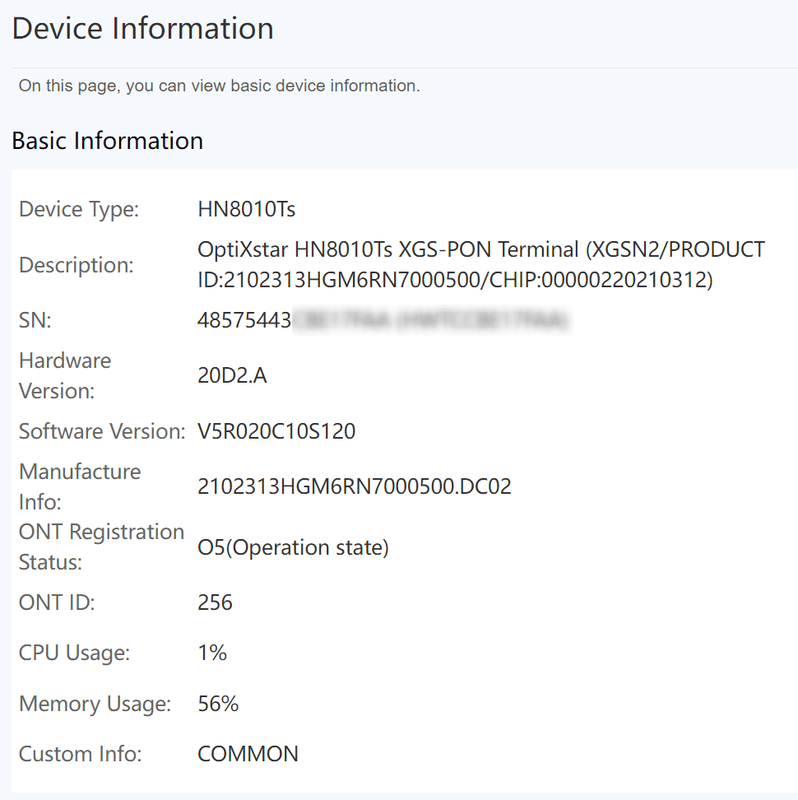The image size is (798, 800).
Task: Click the O5(Operation state) status value
Action: point(293,548)
